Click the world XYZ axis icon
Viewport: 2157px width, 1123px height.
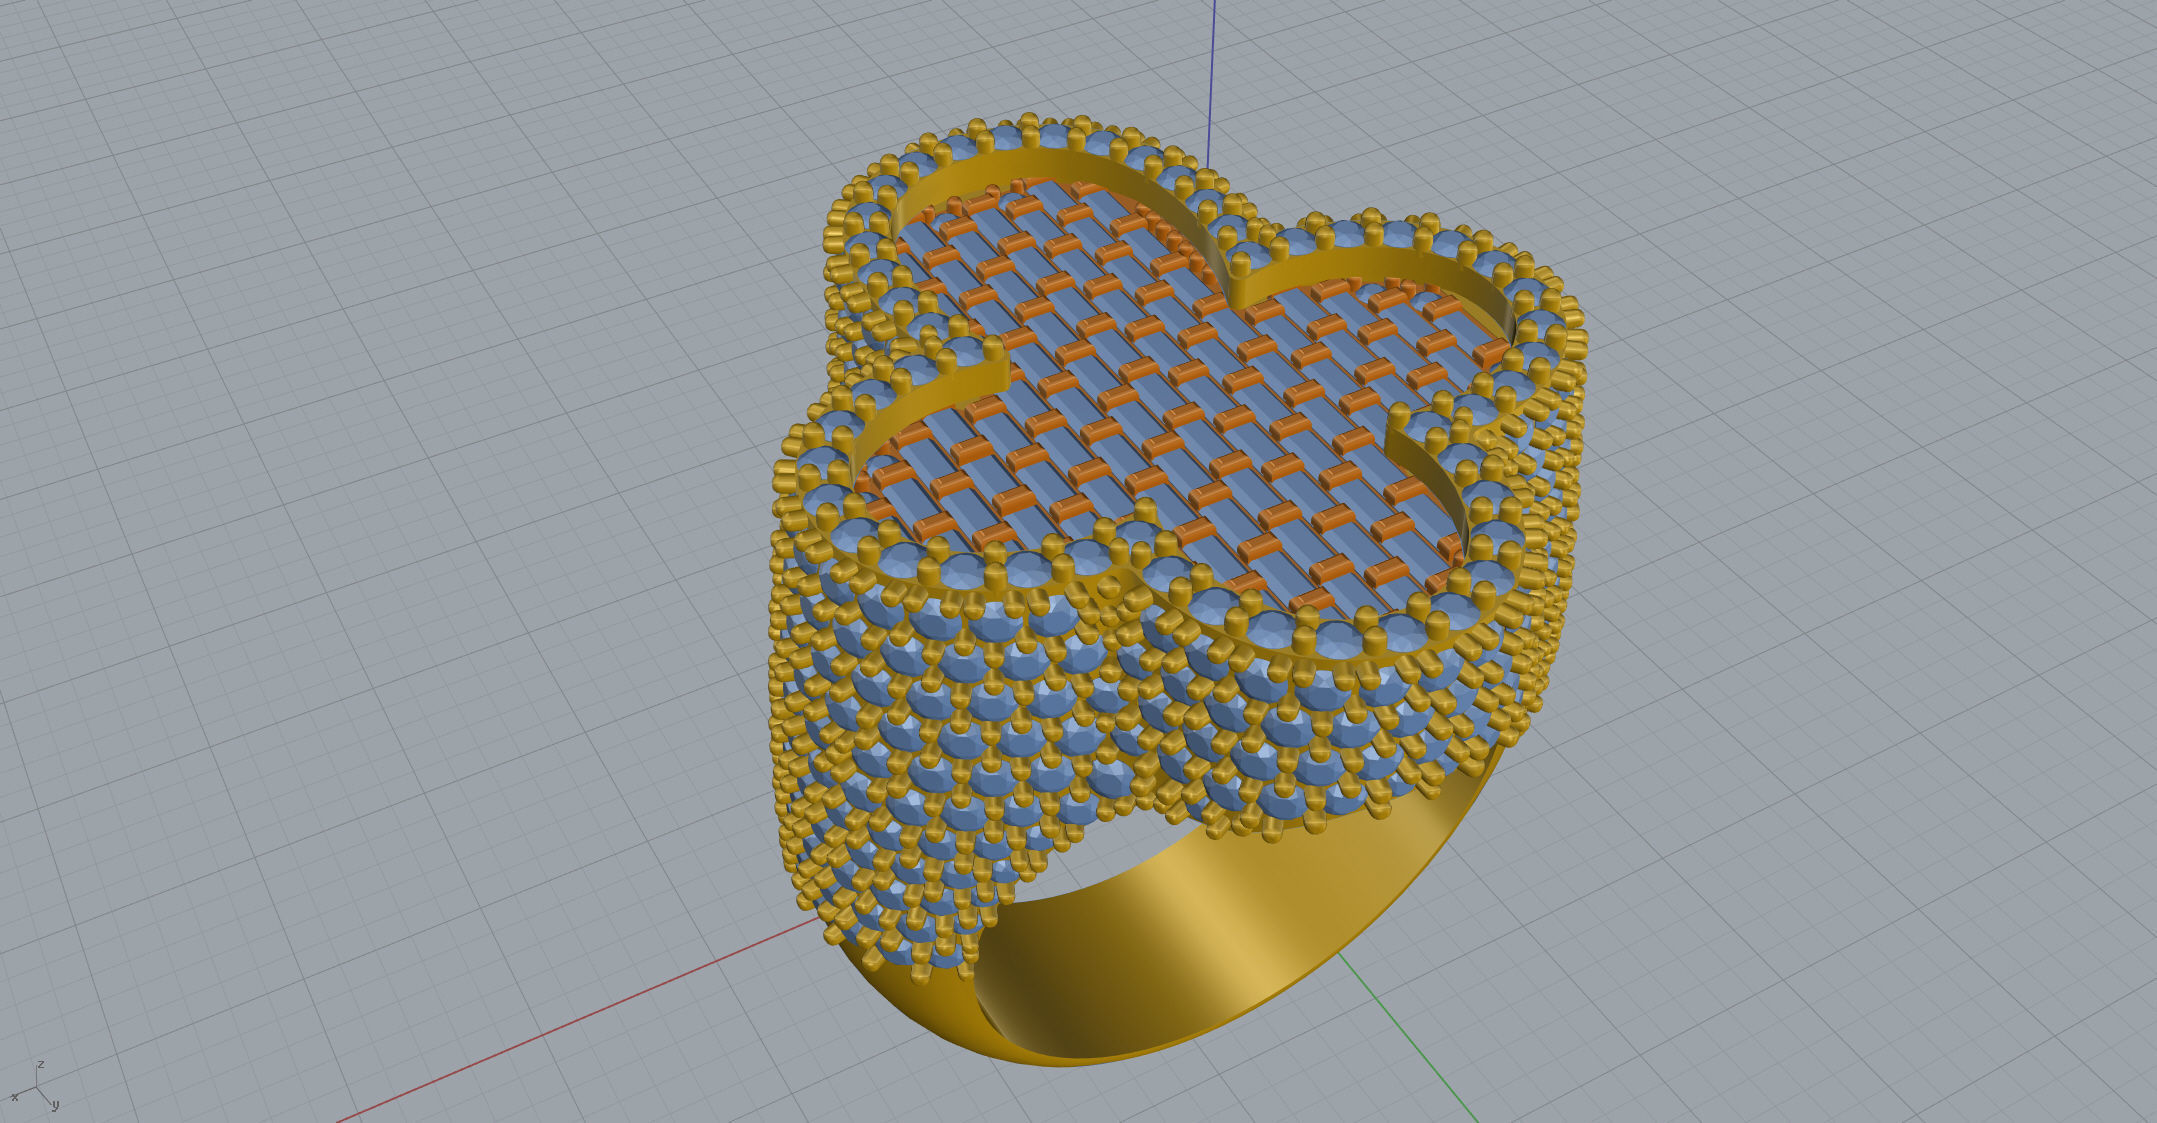(x=36, y=1088)
